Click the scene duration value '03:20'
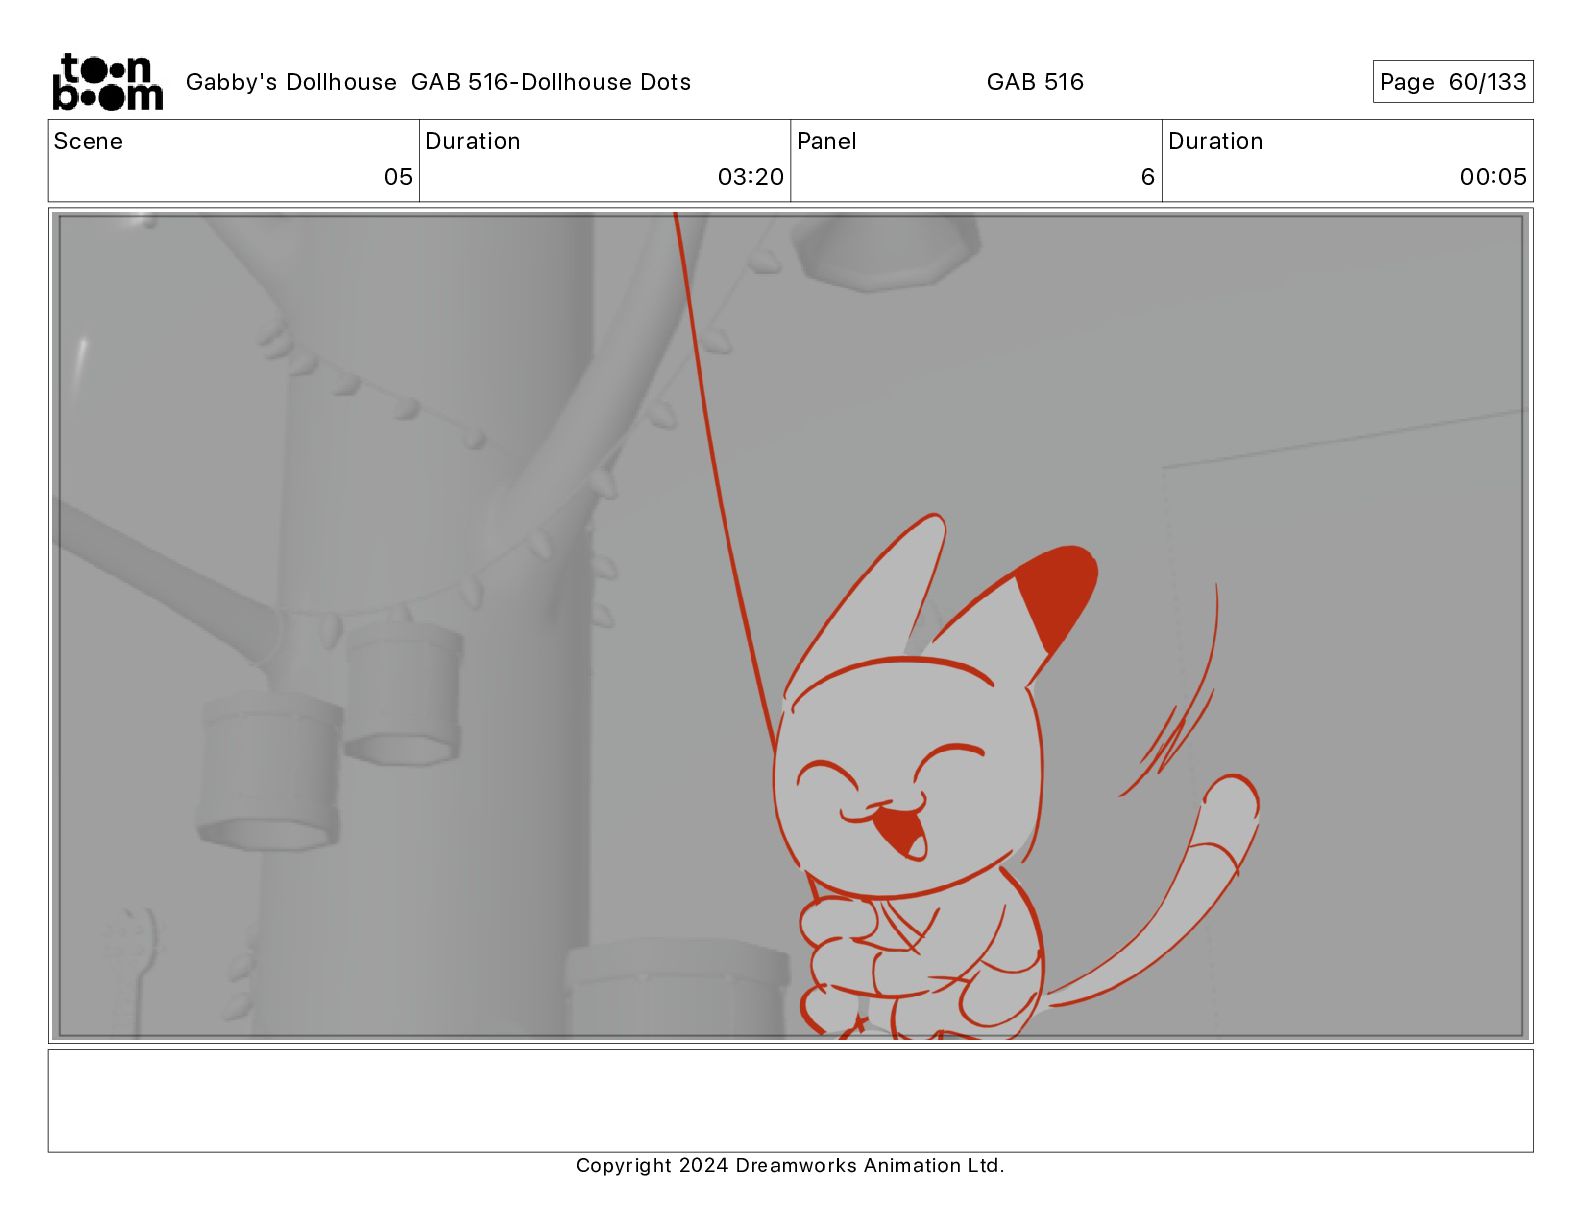The width and height of the screenshot is (1584, 1224). tap(751, 177)
